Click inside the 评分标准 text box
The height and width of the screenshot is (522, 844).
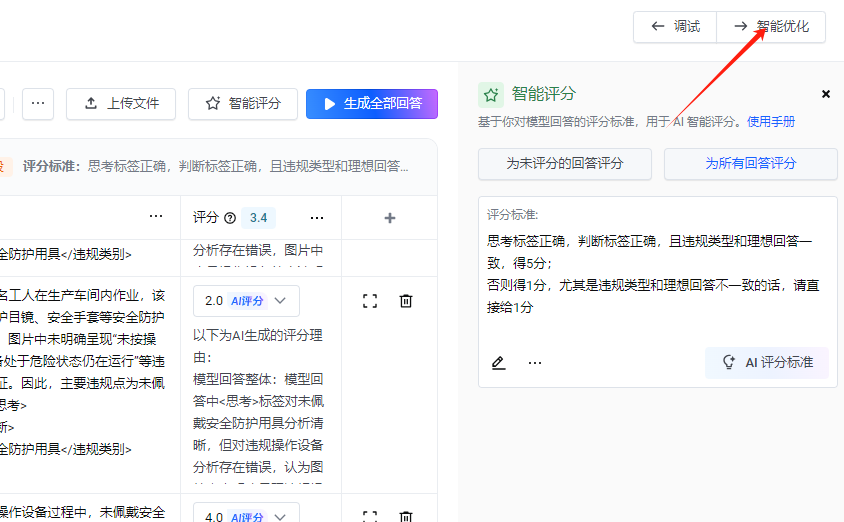click(x=657, y=275)
